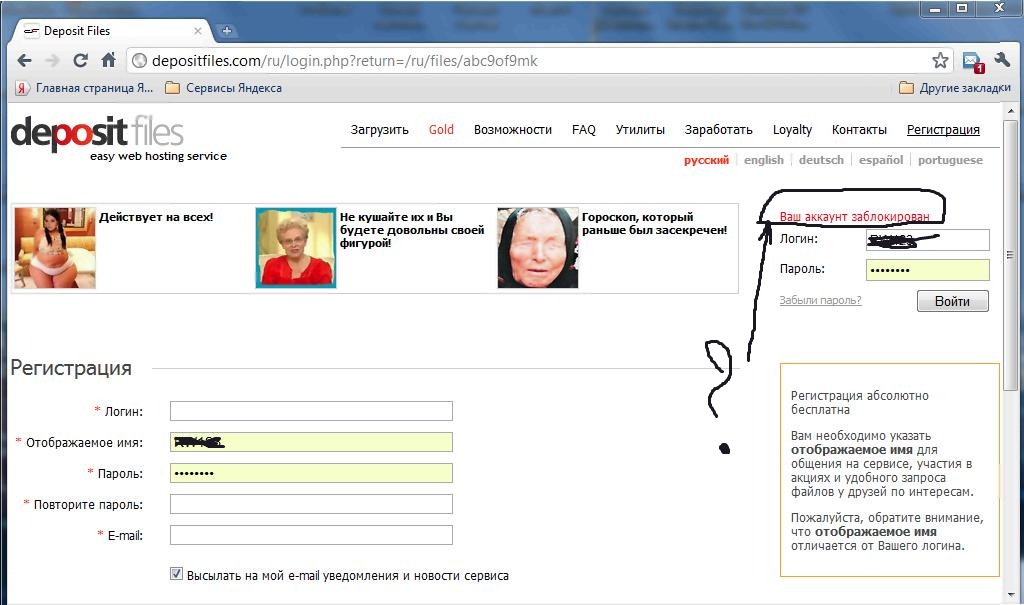The width and height of the screenshot is (1024, 605).
Task: Open the Gold menu item
Action: tap(441, 129)
